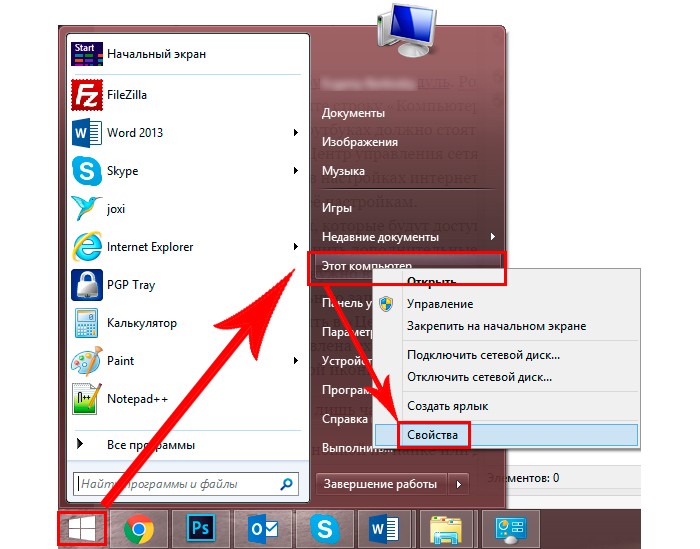
Task: Open Музыка in the Start menu
Action: 343,171
